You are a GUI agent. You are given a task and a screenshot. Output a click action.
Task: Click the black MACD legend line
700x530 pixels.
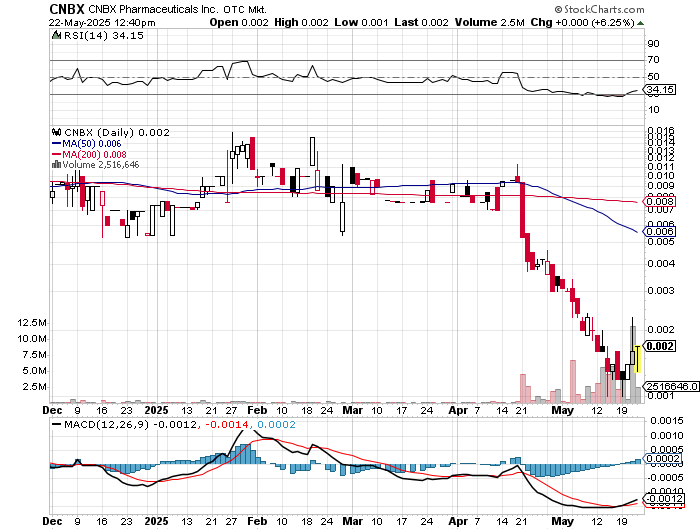point(57,424)
